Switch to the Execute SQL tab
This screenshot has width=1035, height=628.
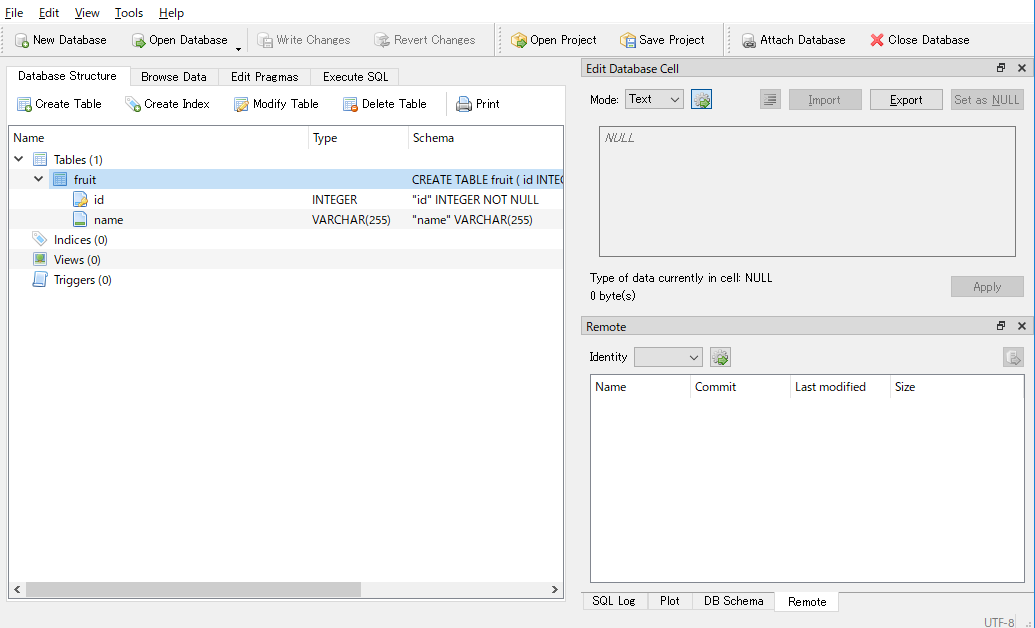point(354,76)
